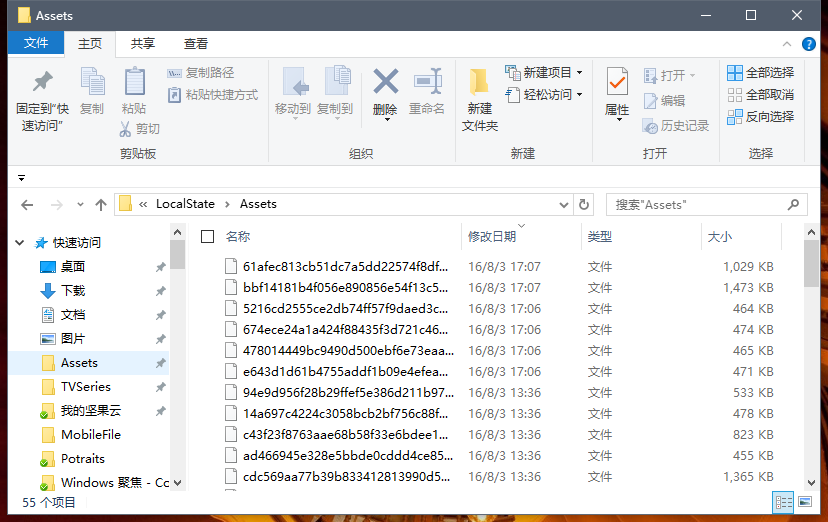Click the Rename (重命名) icon
The height and width of the screenshot is (522, 828).
pyautogui.click(x=427, y=82)
